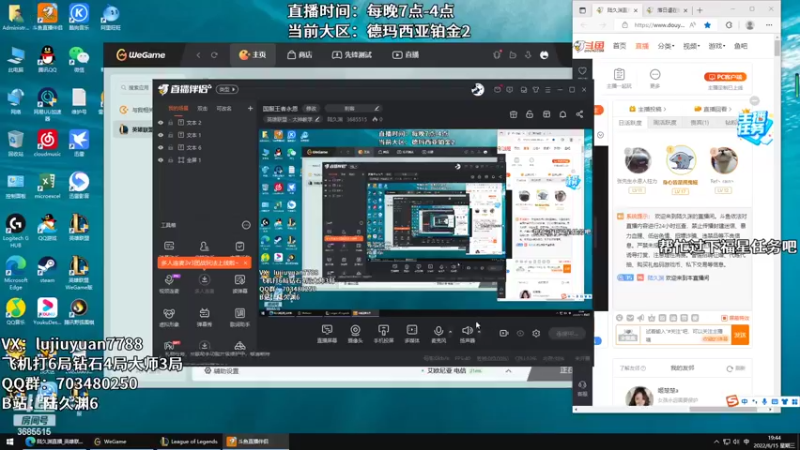Screen dimensions: 800x450
Task: Click WeGame back arrow
Action: click(198, 55)
